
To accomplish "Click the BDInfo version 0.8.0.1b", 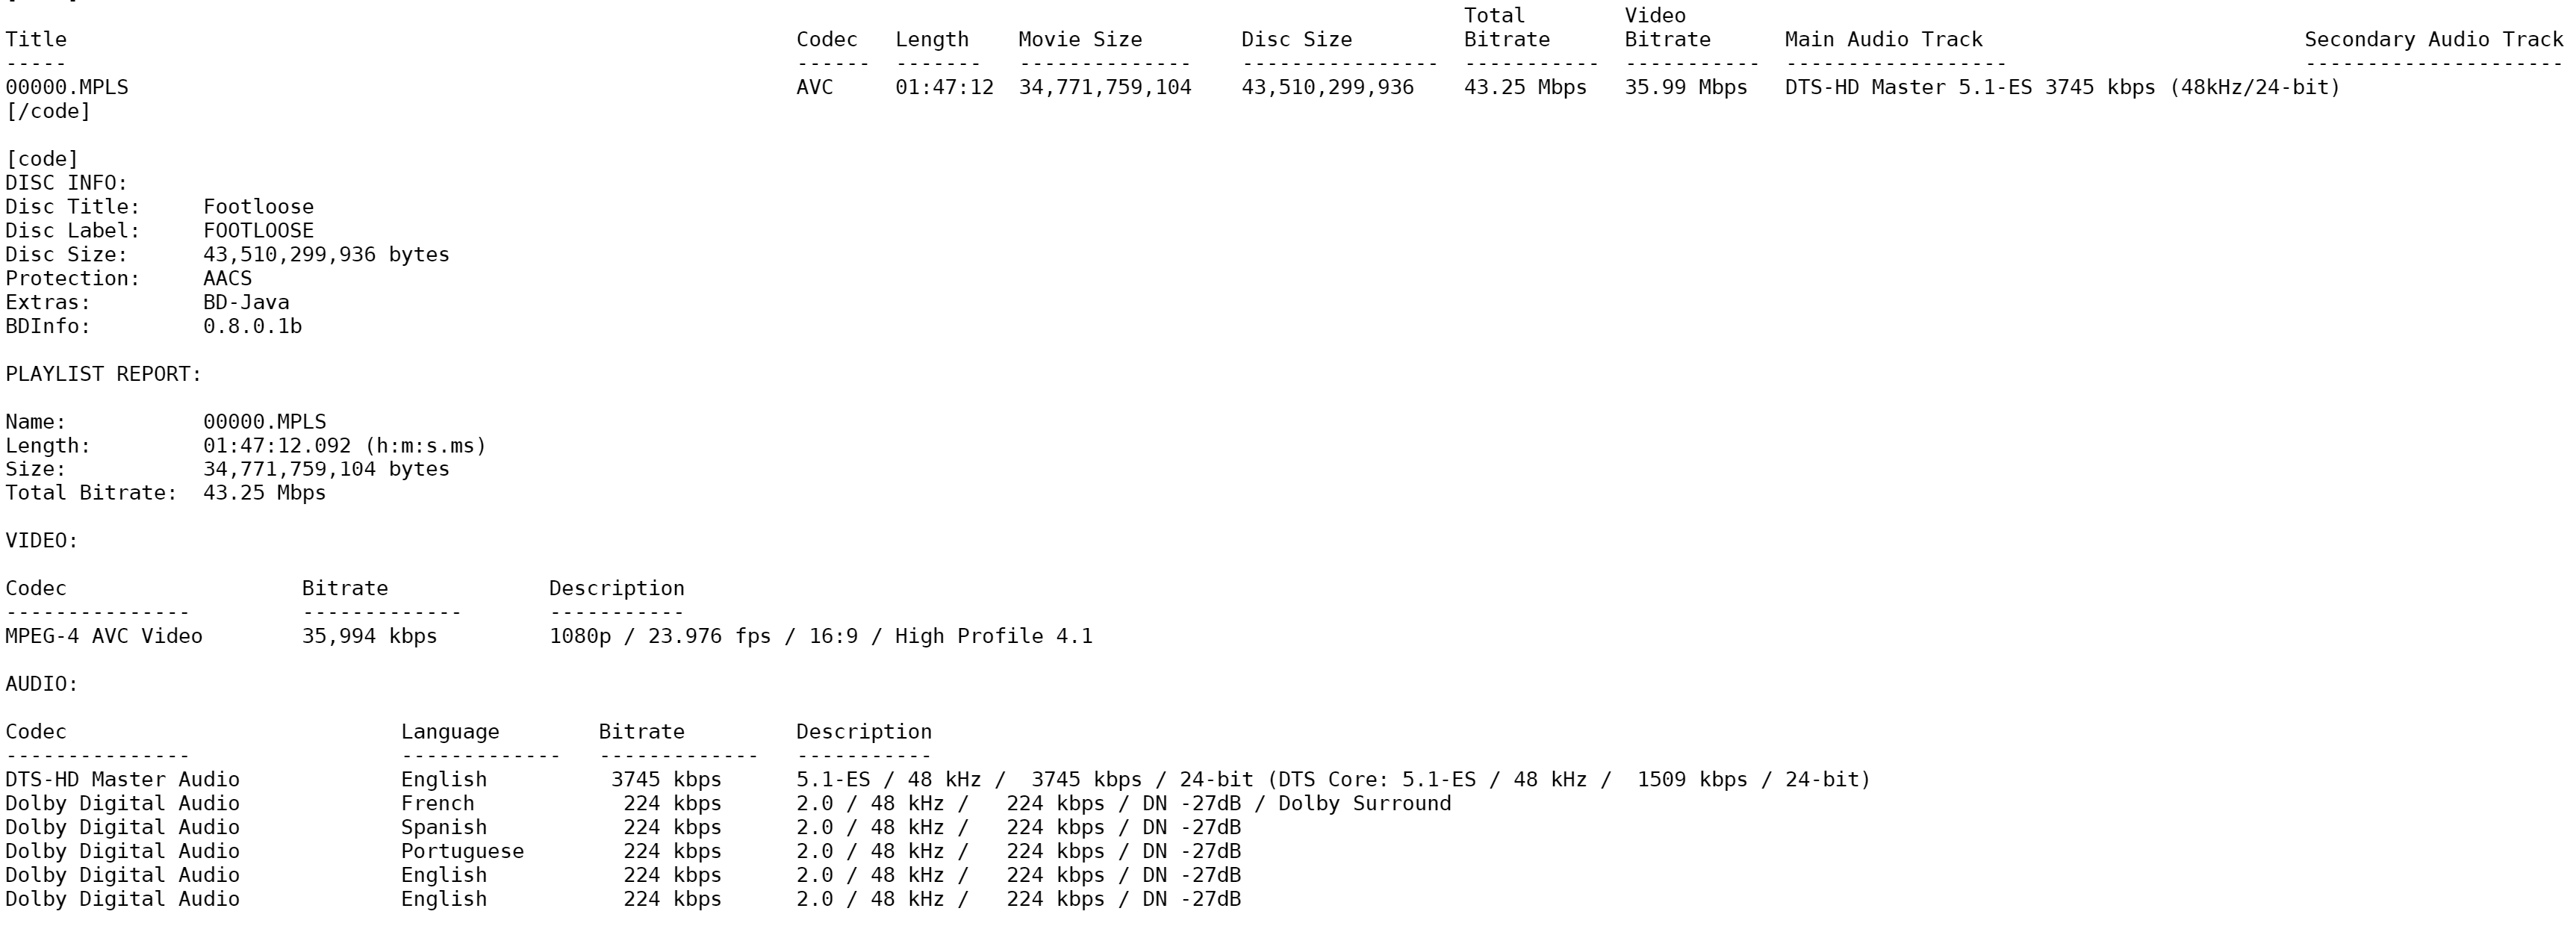I will 252,327.
